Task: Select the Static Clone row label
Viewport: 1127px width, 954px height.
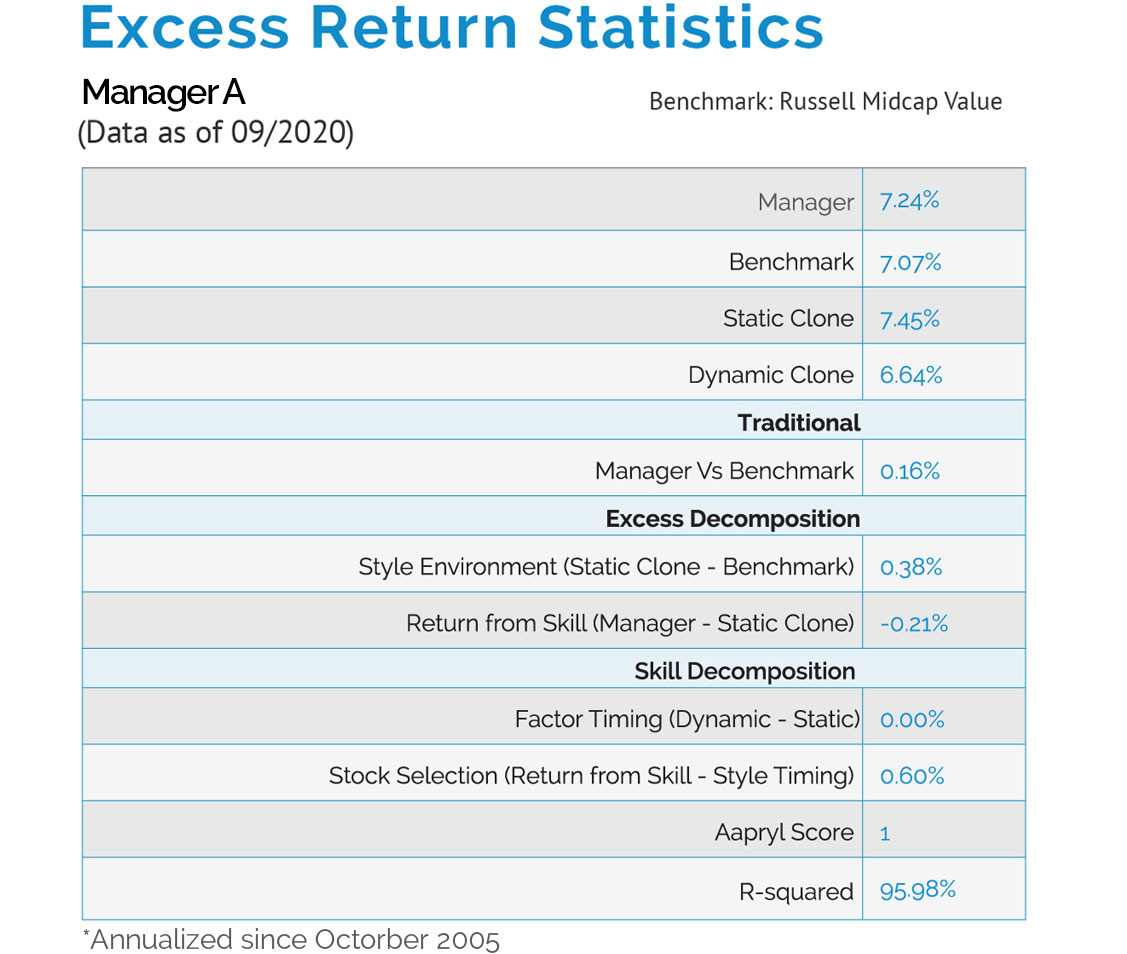Action: click(x=788, y=319)
